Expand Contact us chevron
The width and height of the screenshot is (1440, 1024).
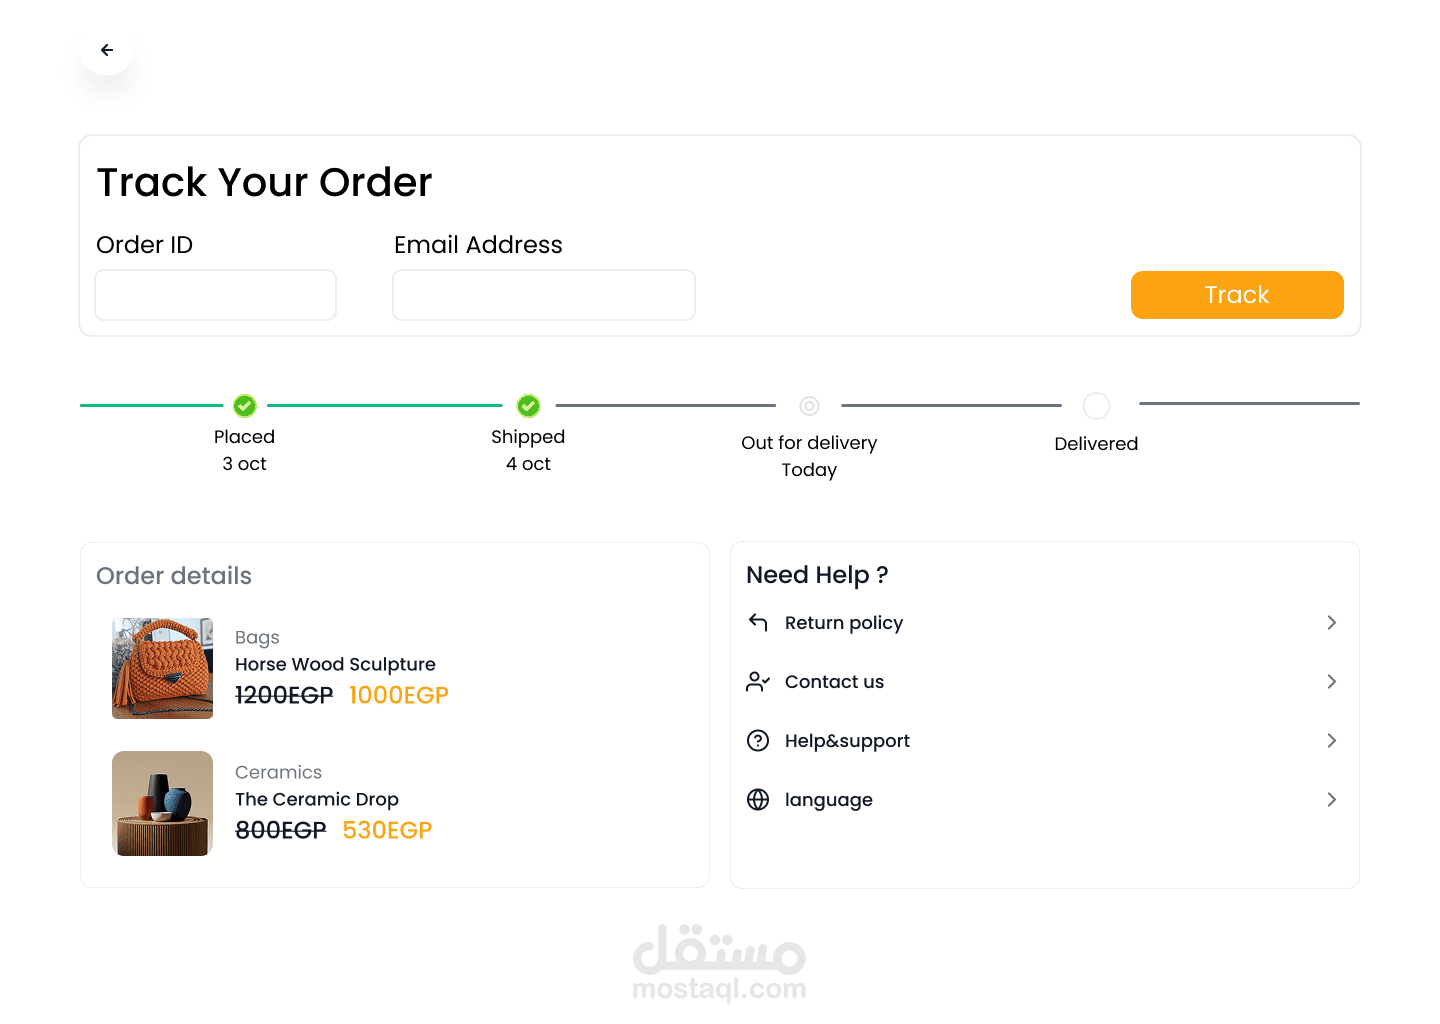tap(1331, 682)
